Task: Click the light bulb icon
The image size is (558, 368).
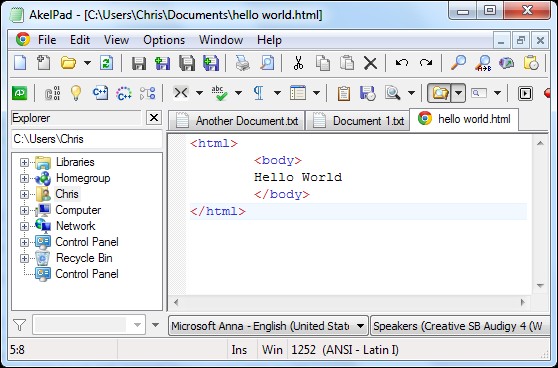Action: [x=76, y=93]
